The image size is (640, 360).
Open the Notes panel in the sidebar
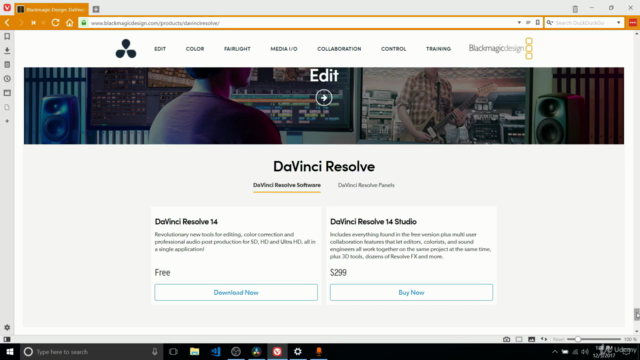(7, 65)
